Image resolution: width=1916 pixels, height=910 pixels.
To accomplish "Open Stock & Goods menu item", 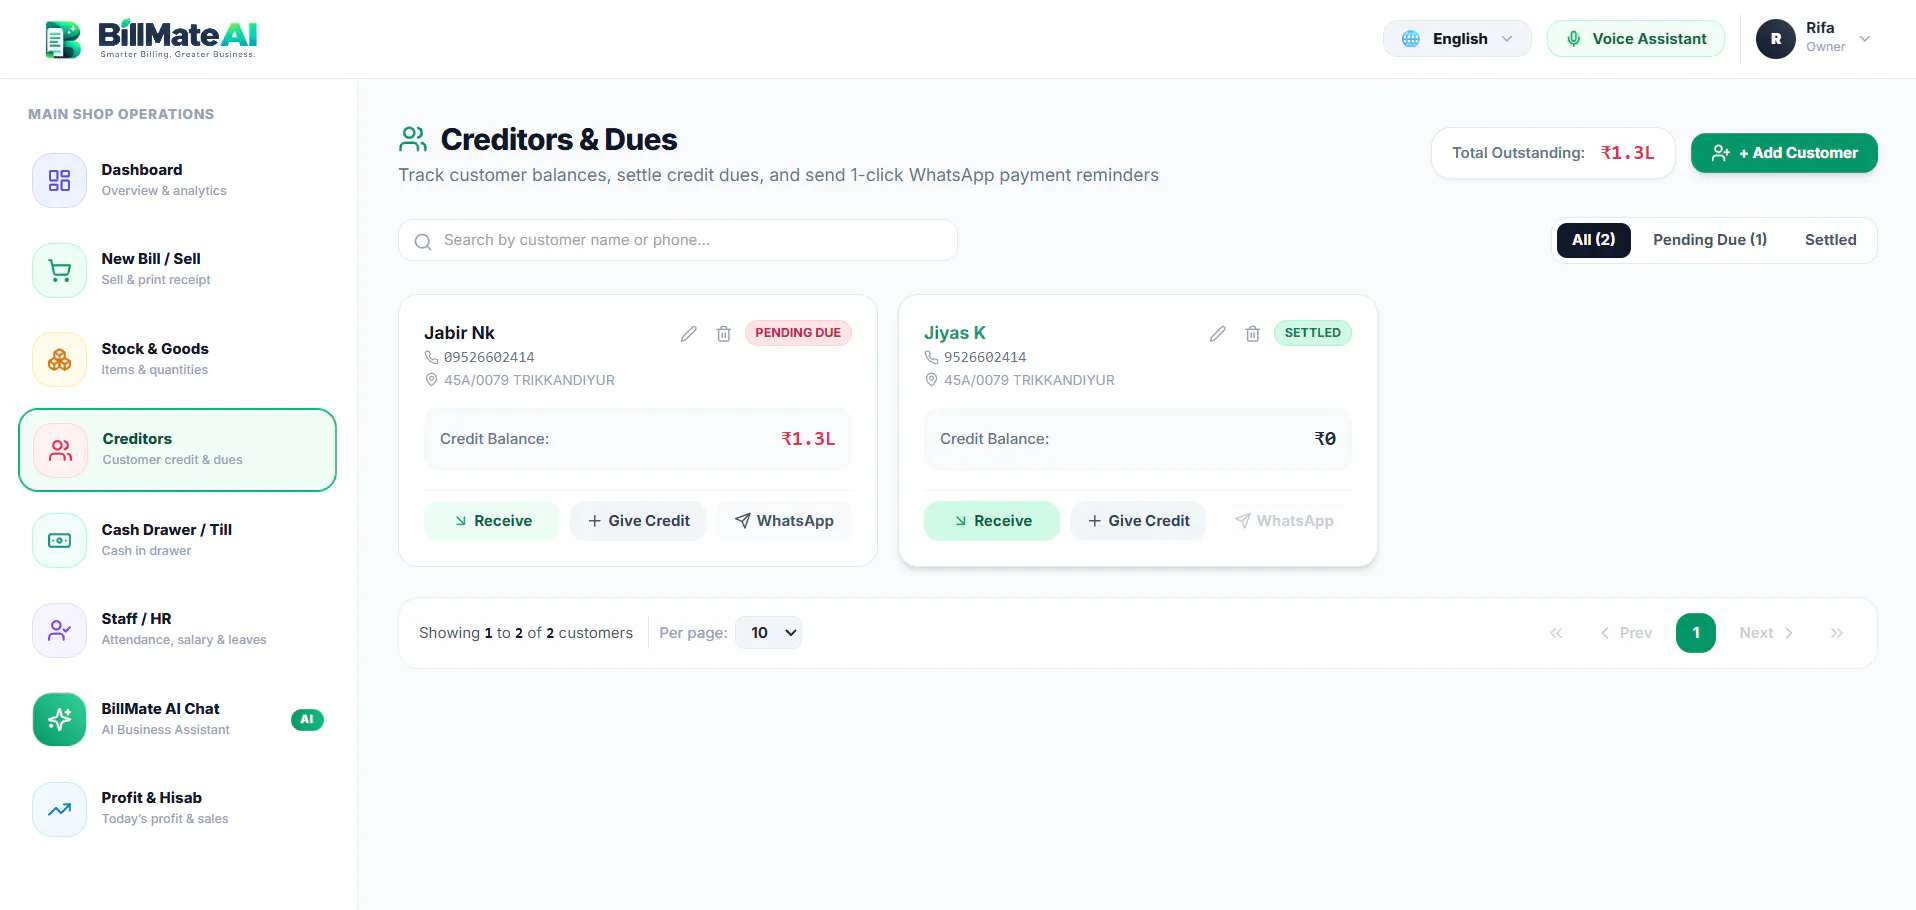I will [x=178, y=360].
